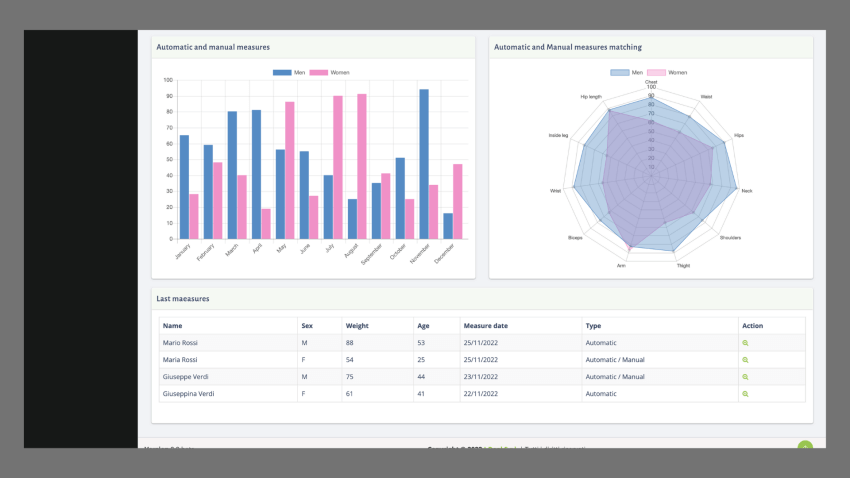This screenshot has height=478, width=850.
Task: Click 'Automatic and manual measures' panel title
Action: coord(213,47)
